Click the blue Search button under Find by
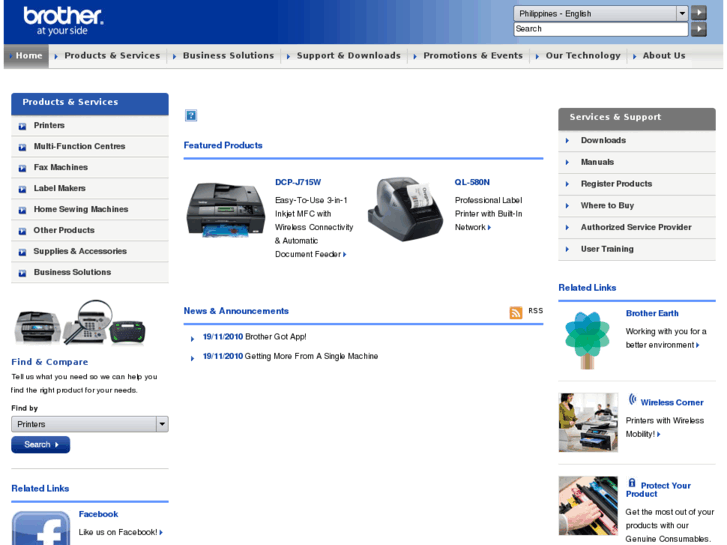Viewport: 727px width, 545px height. (x=41, y=444)
